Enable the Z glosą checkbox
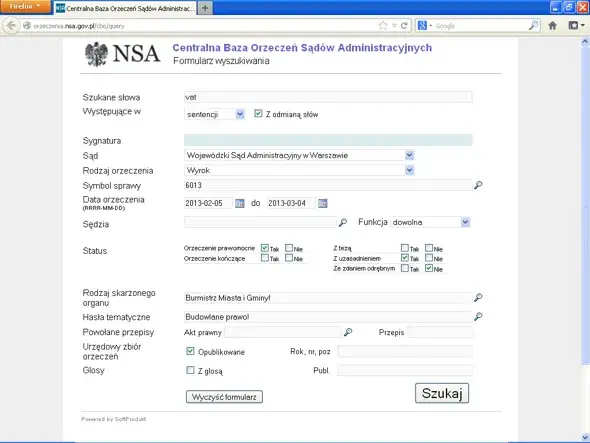The width and height of the screenshot is (590, 443). pos(190,370)
